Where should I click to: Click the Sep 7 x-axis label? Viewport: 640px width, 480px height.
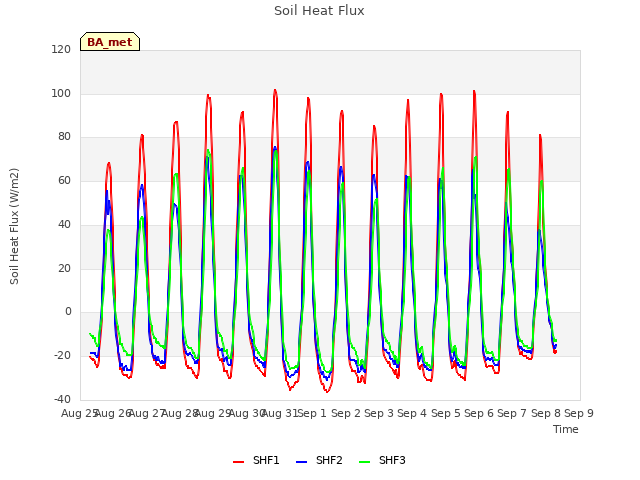[x=512, y=413]
